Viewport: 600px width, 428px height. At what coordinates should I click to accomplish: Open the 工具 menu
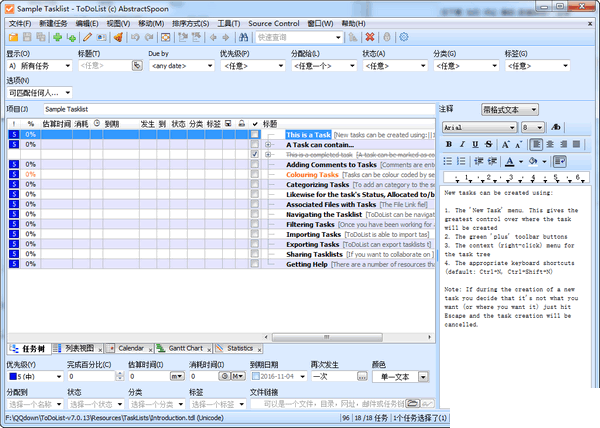[228, 24]
